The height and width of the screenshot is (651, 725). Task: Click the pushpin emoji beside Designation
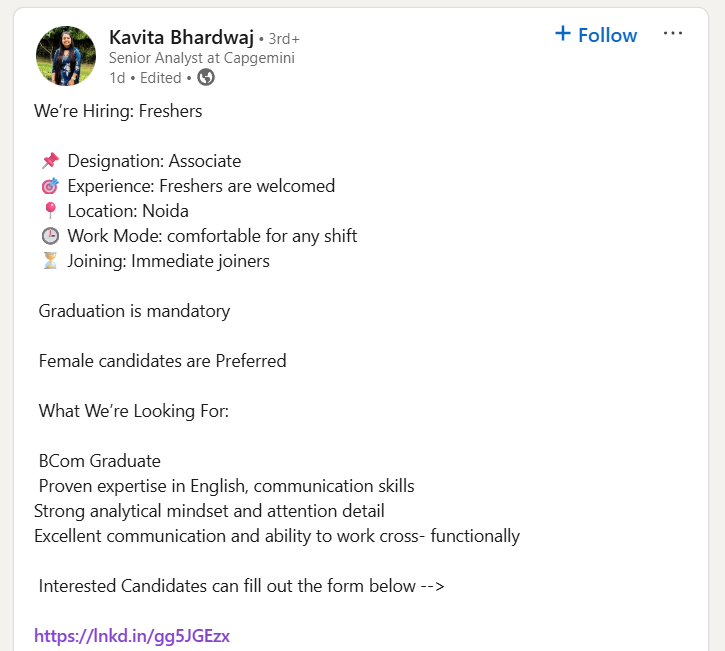[x=50, y=161]
